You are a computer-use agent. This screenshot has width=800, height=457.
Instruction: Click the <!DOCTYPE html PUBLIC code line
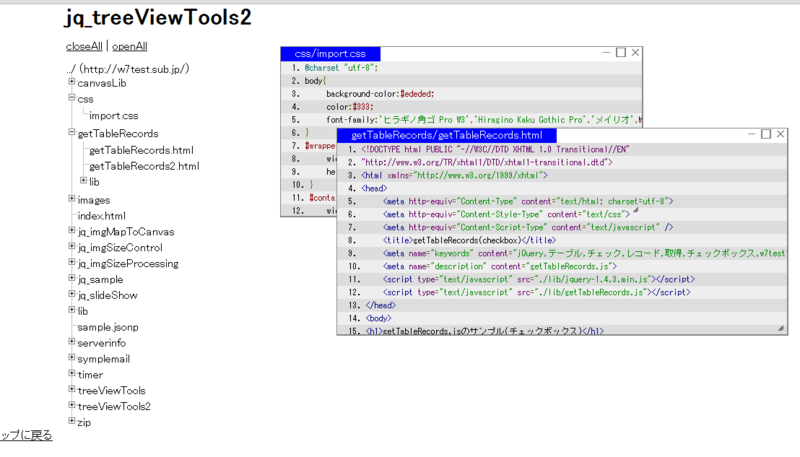coord(562,149)
